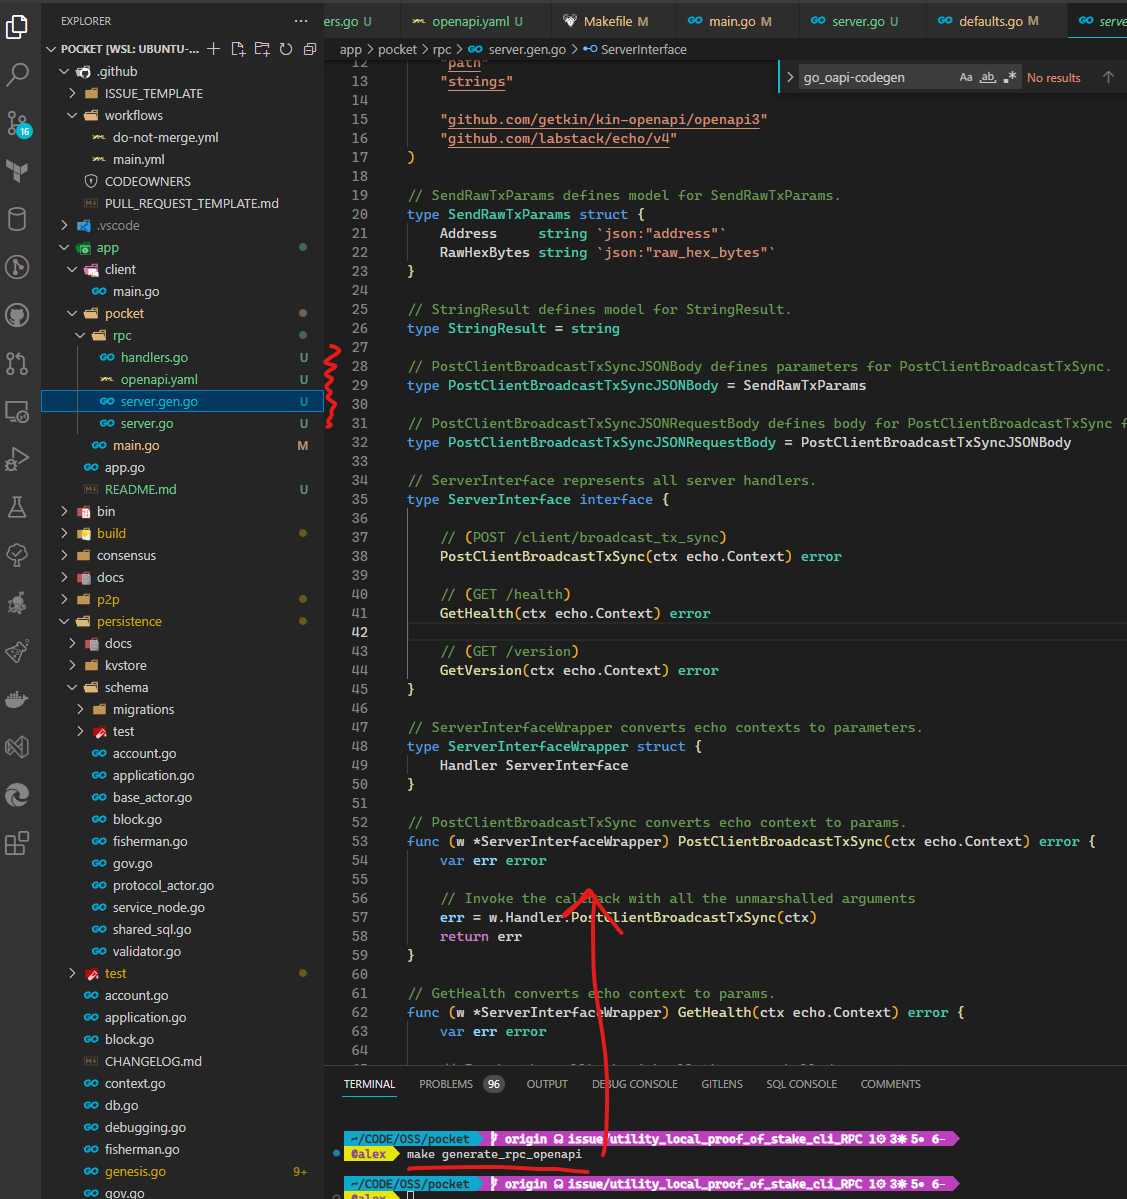The width and height of the screenshot is (1127, 1199).
Task: Click the server.gen.go breadcrumb
Action: 527,50
